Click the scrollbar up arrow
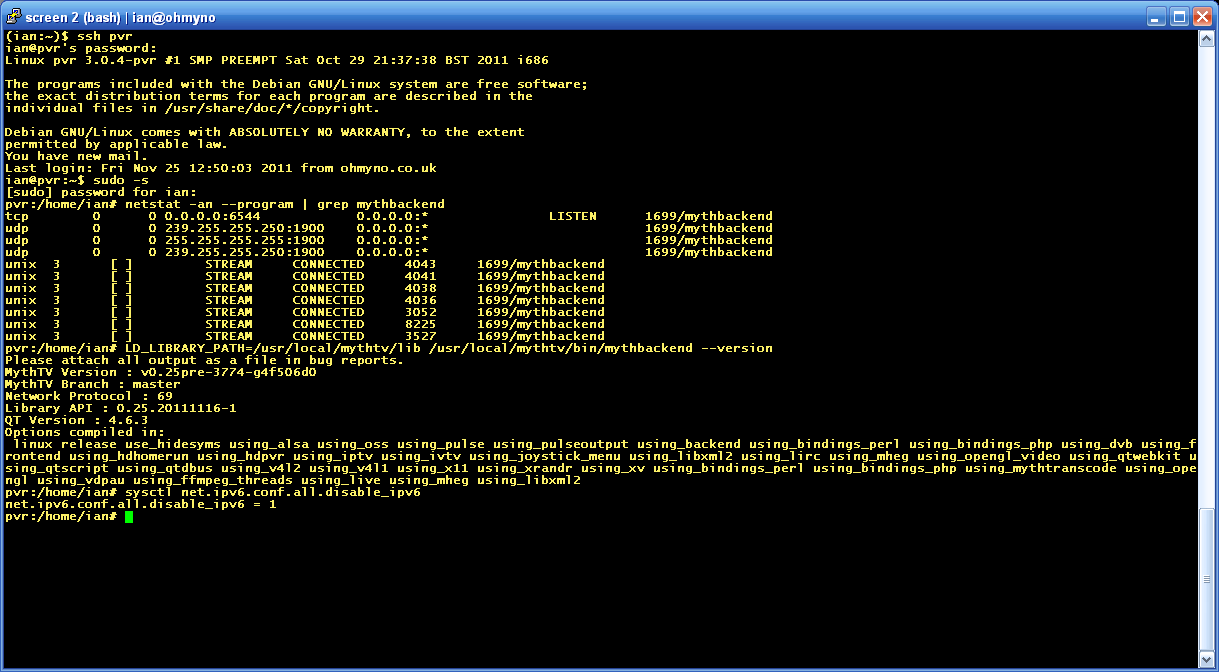The width and height of the screenshot is (1219, 672). click(1206, 38)
